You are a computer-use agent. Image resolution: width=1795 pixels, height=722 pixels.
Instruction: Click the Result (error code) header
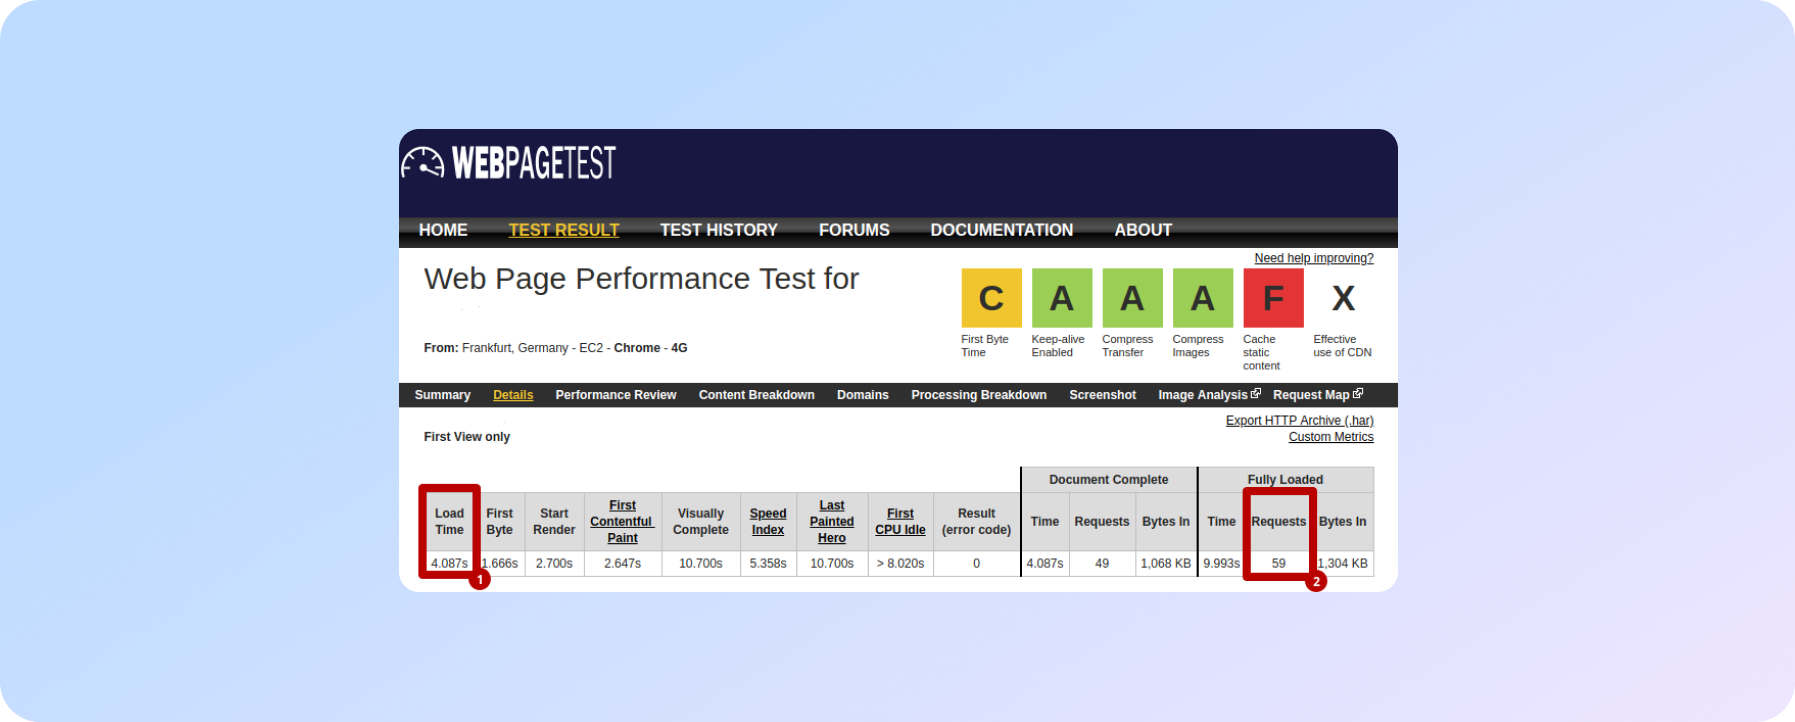[976, 522]
